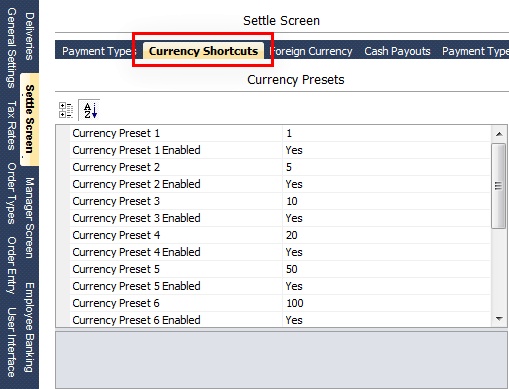Open the Order Types side tab
The image size is (509, 389).
click(x=11, y=193)
